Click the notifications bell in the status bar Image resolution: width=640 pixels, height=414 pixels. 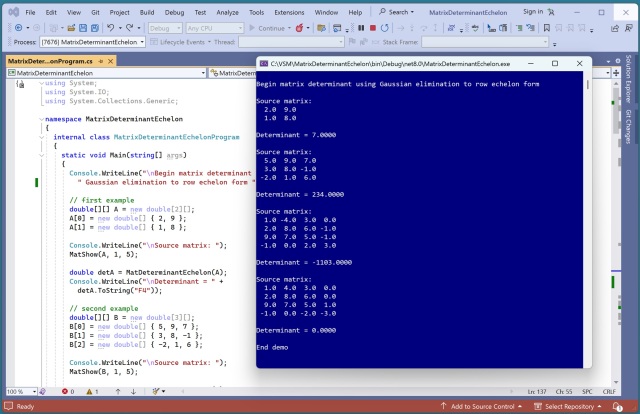pyautogui.click(x=617, y=406)
